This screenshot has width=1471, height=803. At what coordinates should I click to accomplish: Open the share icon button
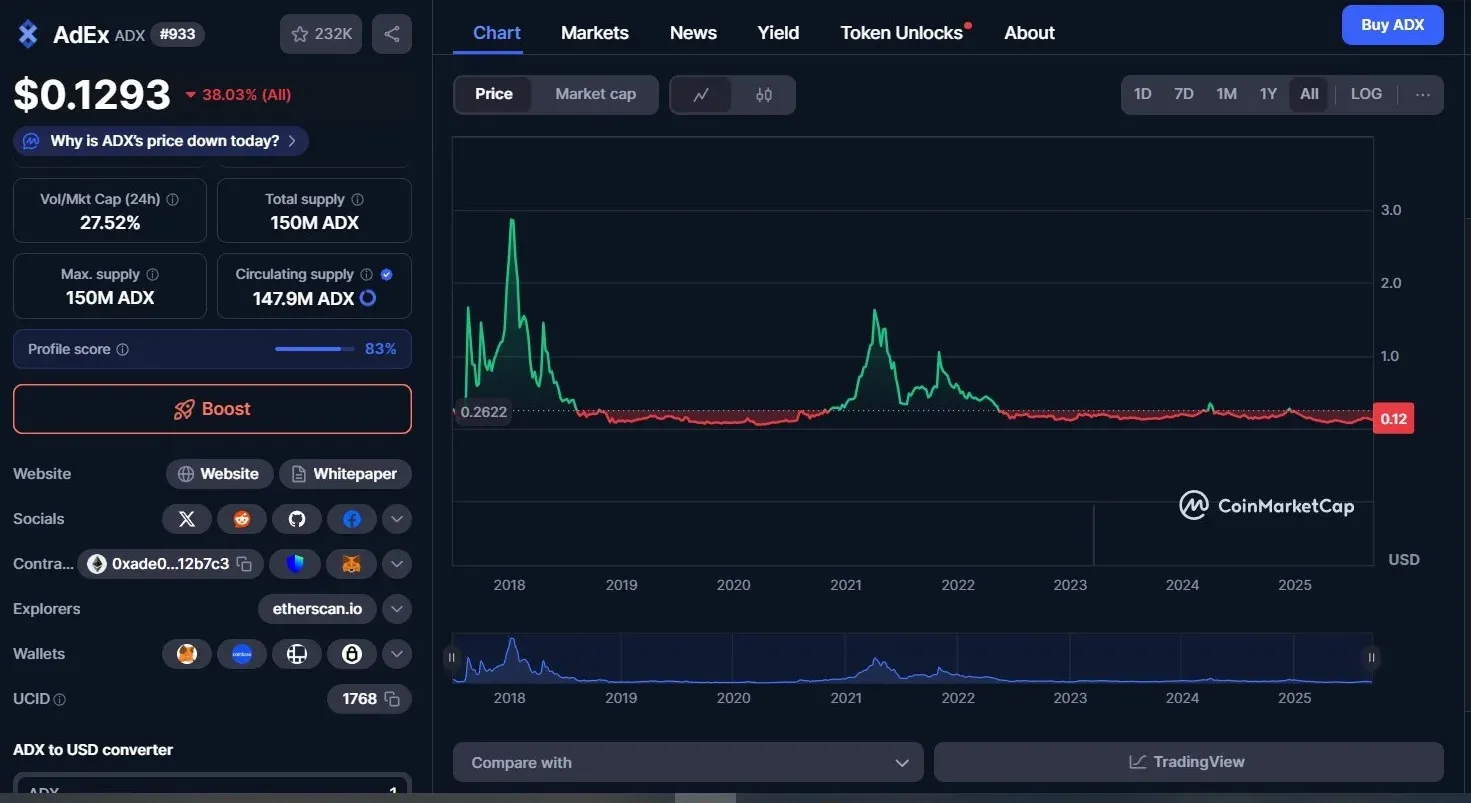[x=392, y=34]
